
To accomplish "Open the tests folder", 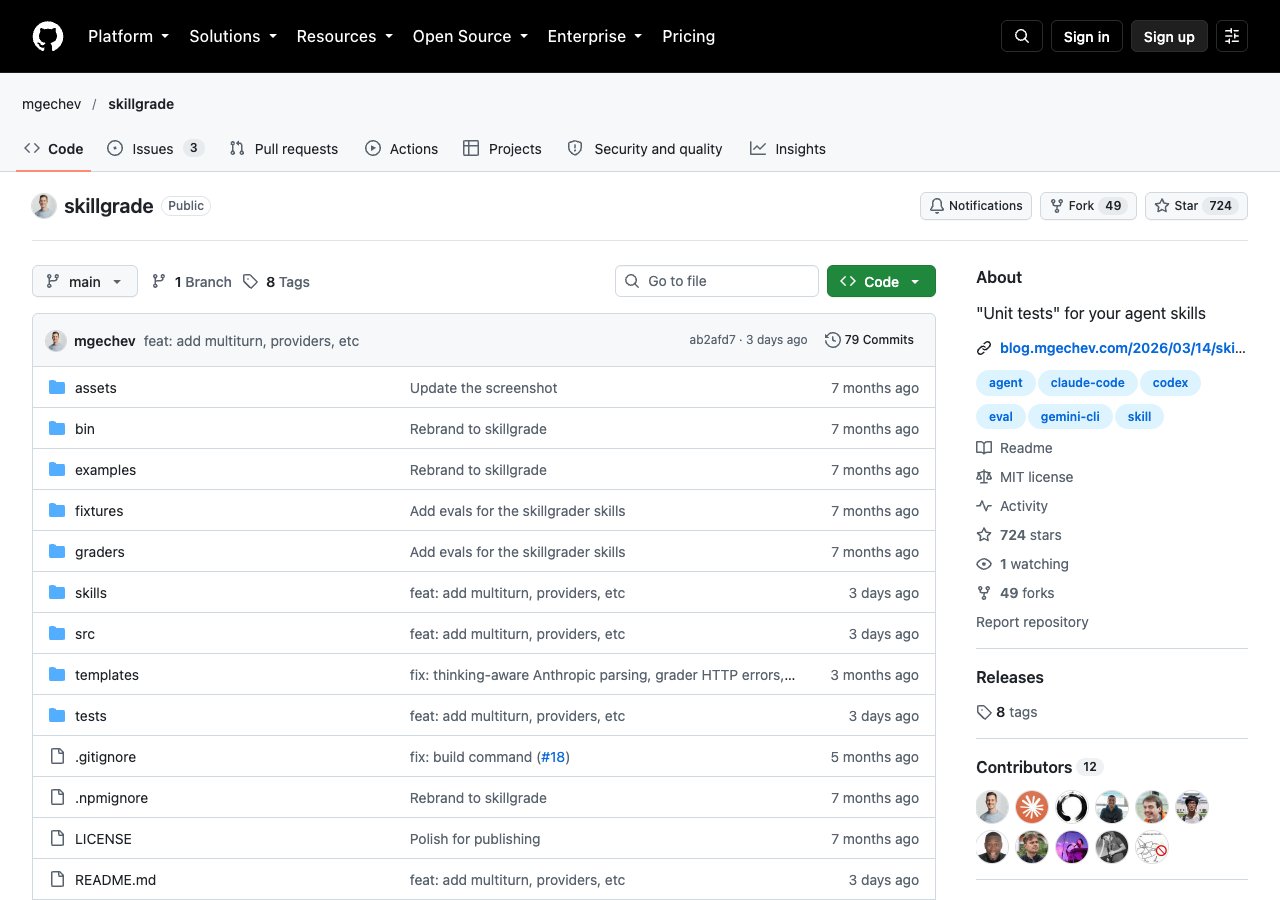I will click(91, 716).
